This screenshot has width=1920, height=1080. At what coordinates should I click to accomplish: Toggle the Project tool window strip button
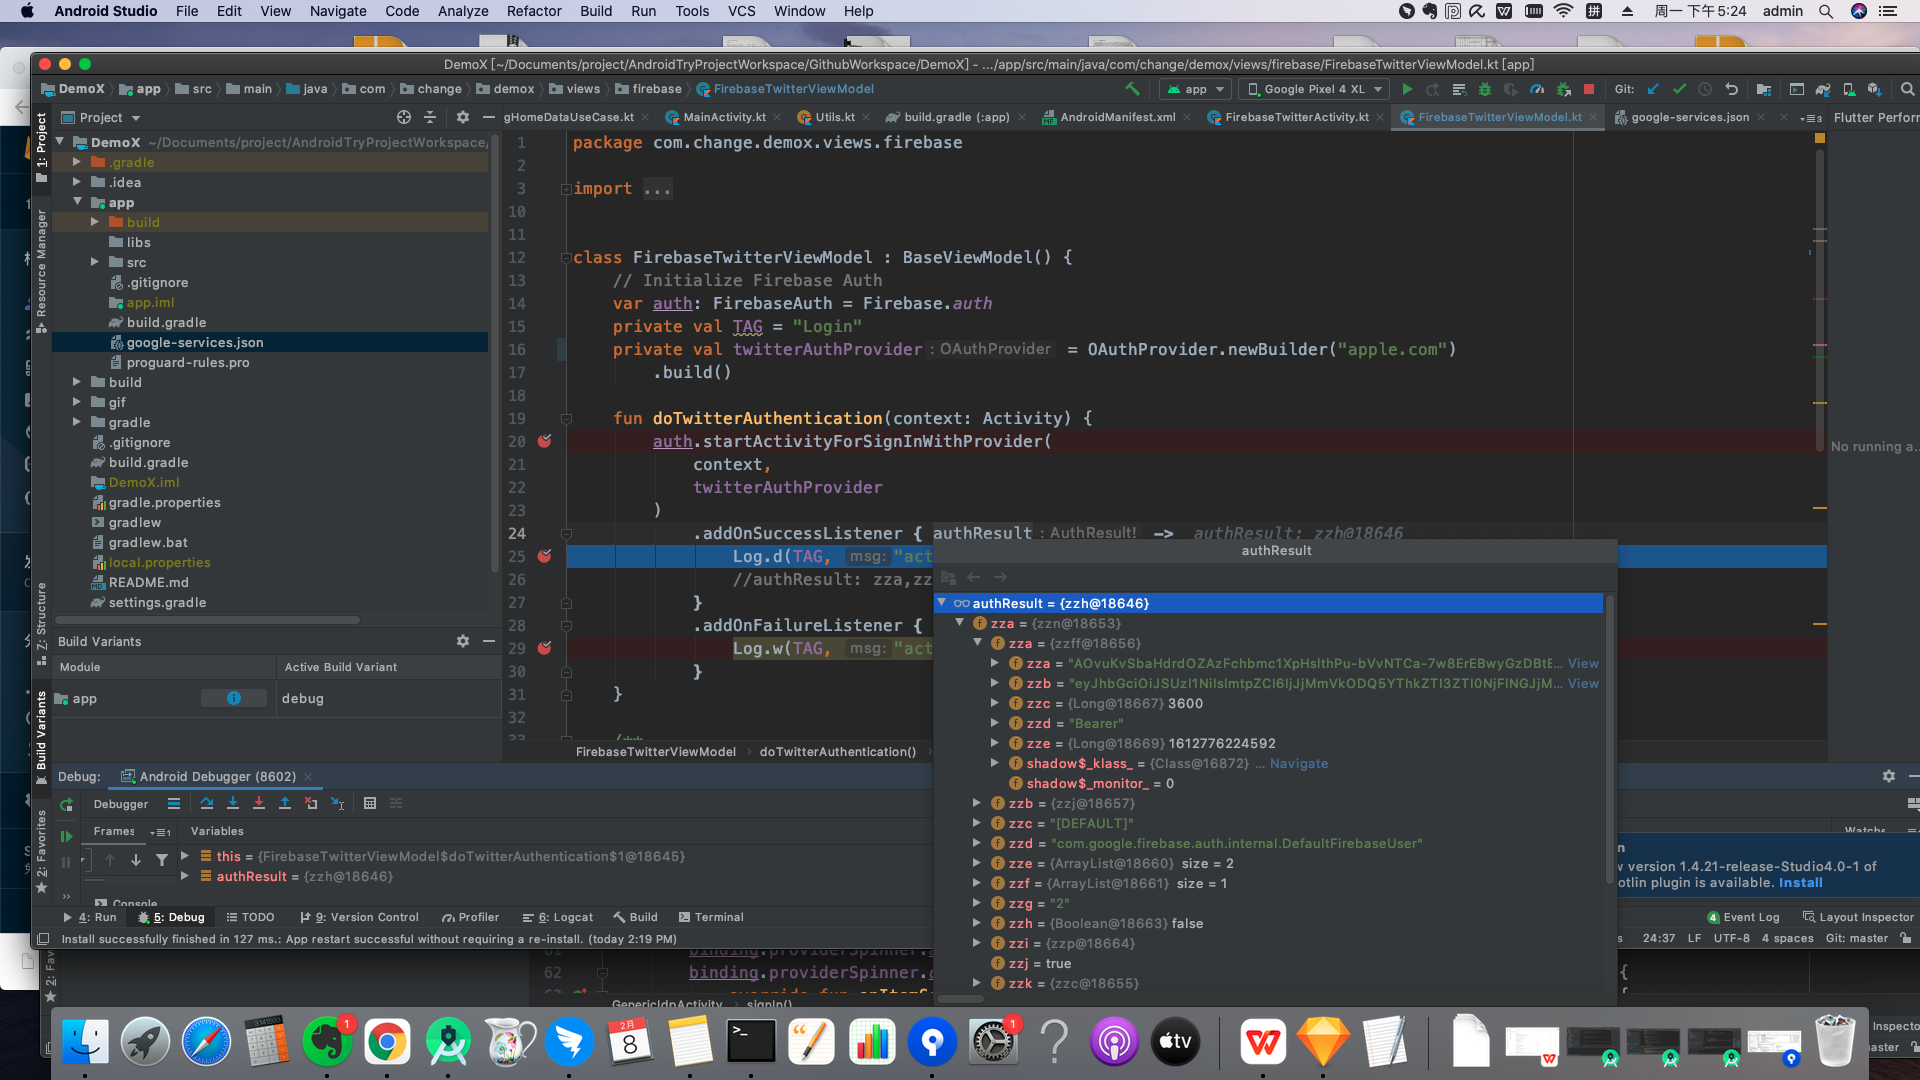(x=41, y=148)
